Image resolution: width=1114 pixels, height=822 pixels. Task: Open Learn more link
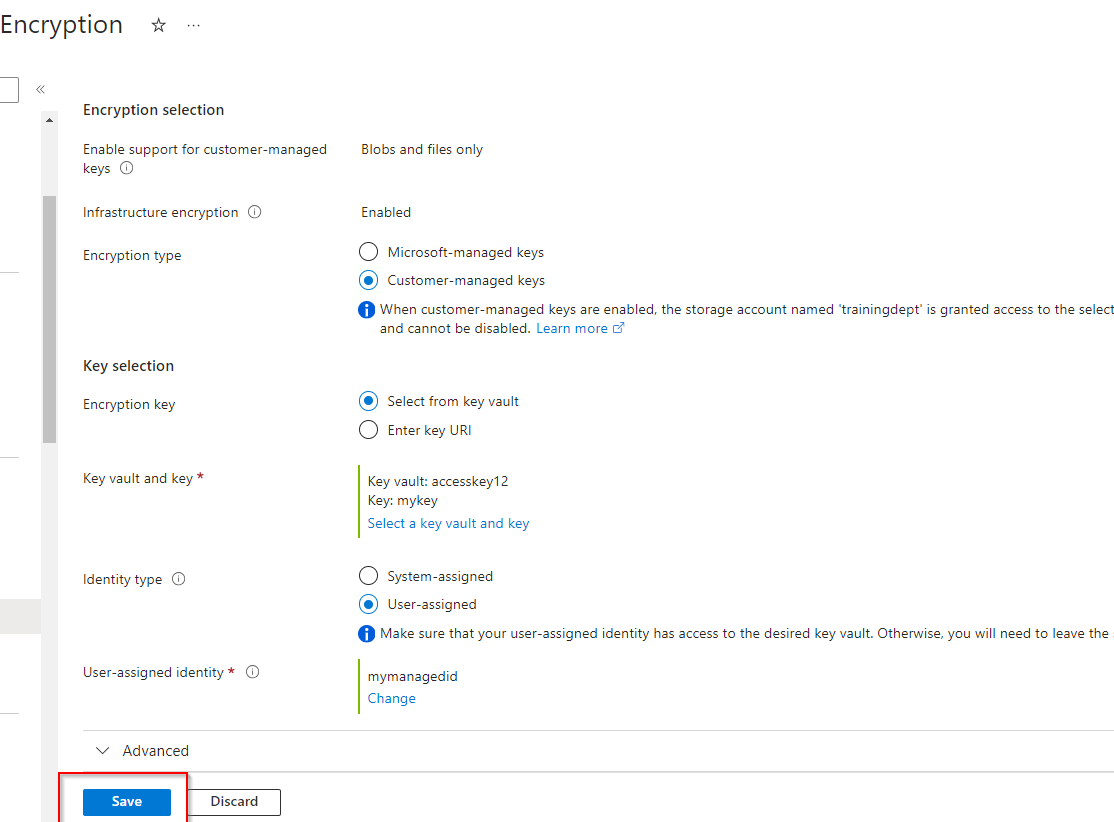[x=572, y=328]
